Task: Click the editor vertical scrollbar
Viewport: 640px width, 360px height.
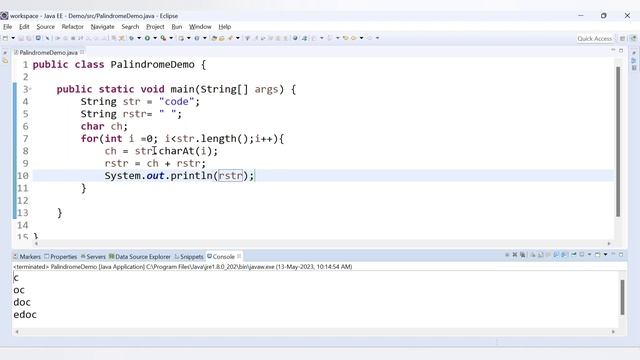Action: click(618, 141)
